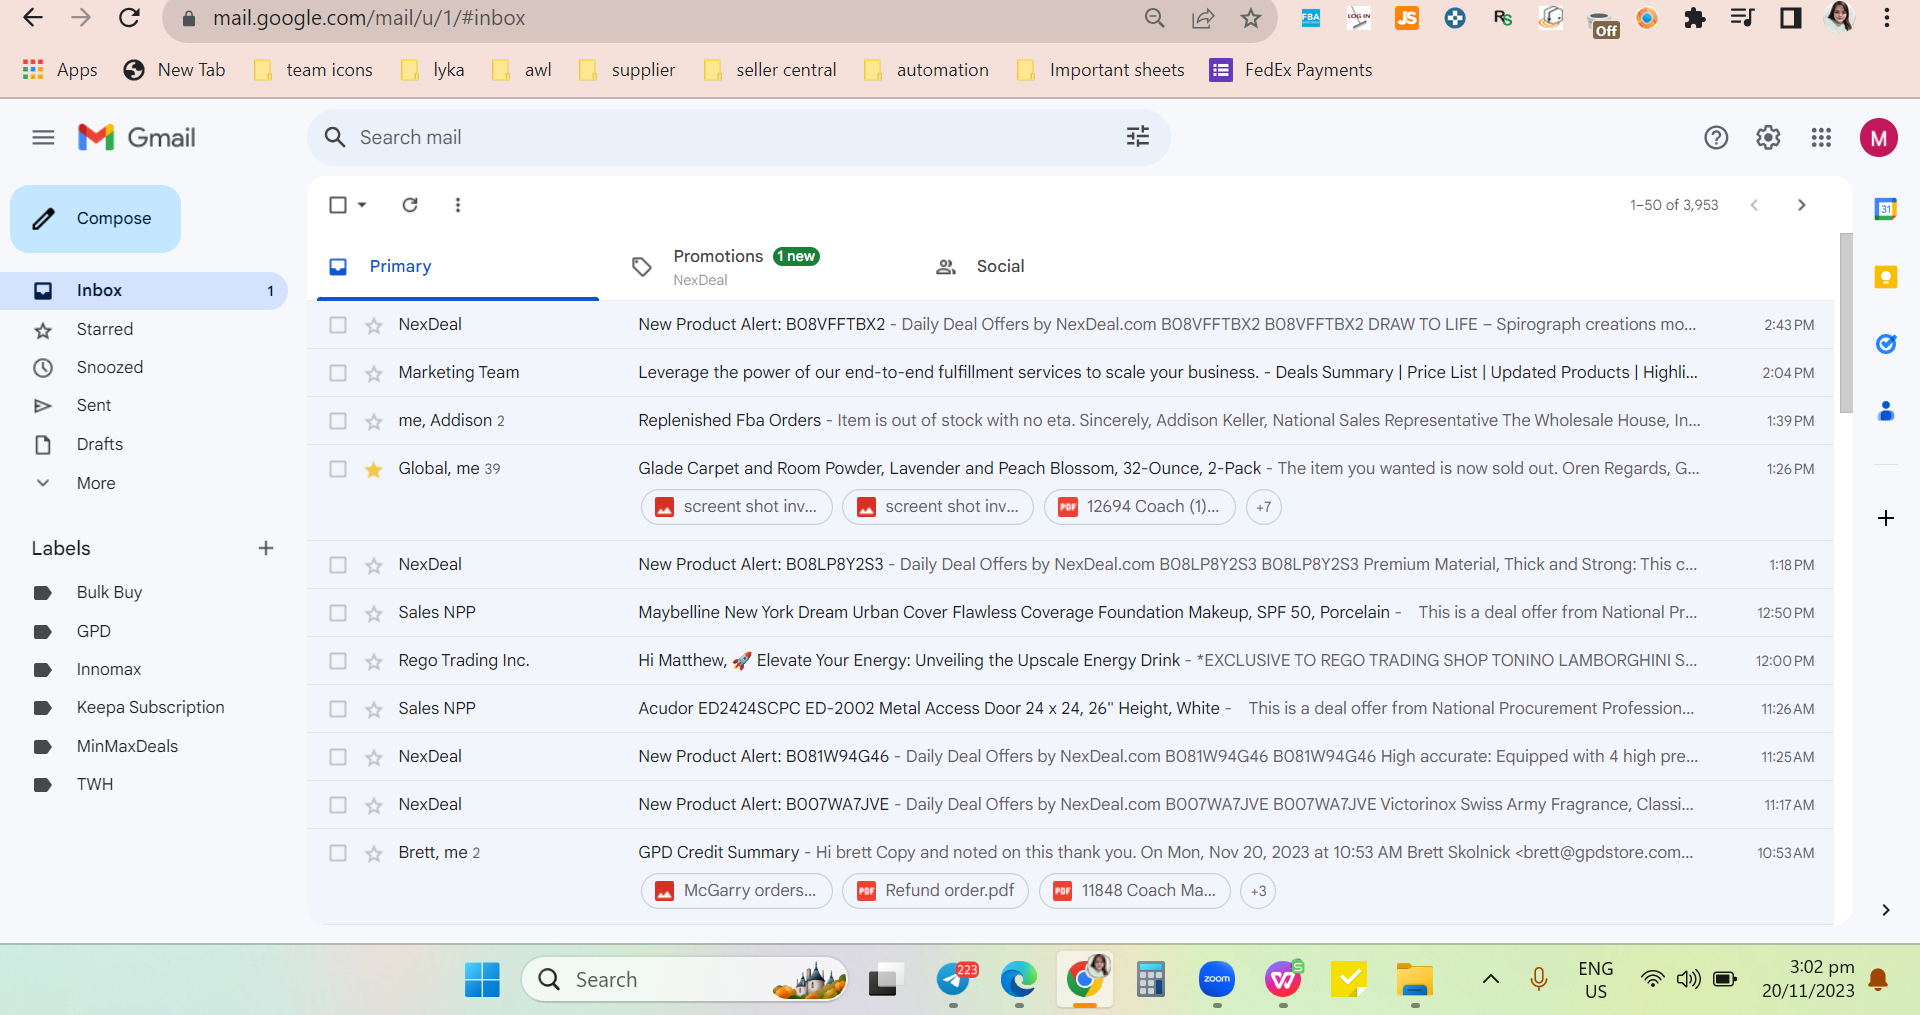Show more attachments with +3 chip
Image resolution: width=1920 pixels, height=1015 pixels.
(1258, 891)
